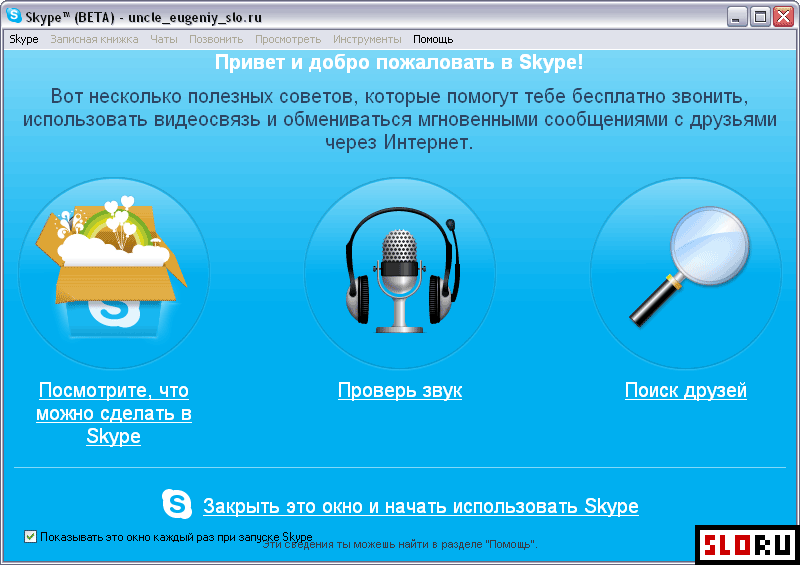Click 'Закрыть это окно и начать использовать Skype'
The image size is (800, 565).
coord(421,506)
